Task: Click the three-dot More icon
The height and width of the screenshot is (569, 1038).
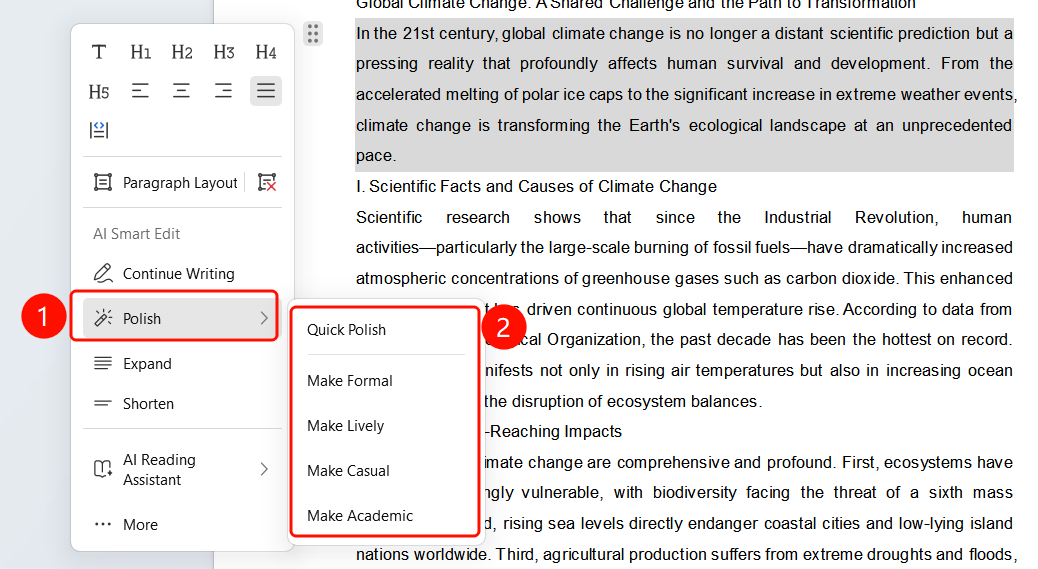Action: pos(103,524)
